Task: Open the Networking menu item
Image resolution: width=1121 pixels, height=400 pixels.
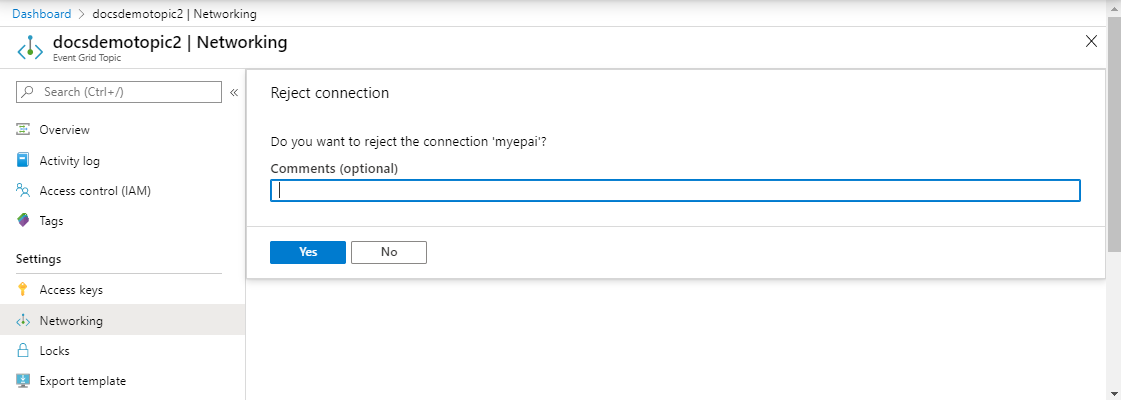Action: point(71,321)
